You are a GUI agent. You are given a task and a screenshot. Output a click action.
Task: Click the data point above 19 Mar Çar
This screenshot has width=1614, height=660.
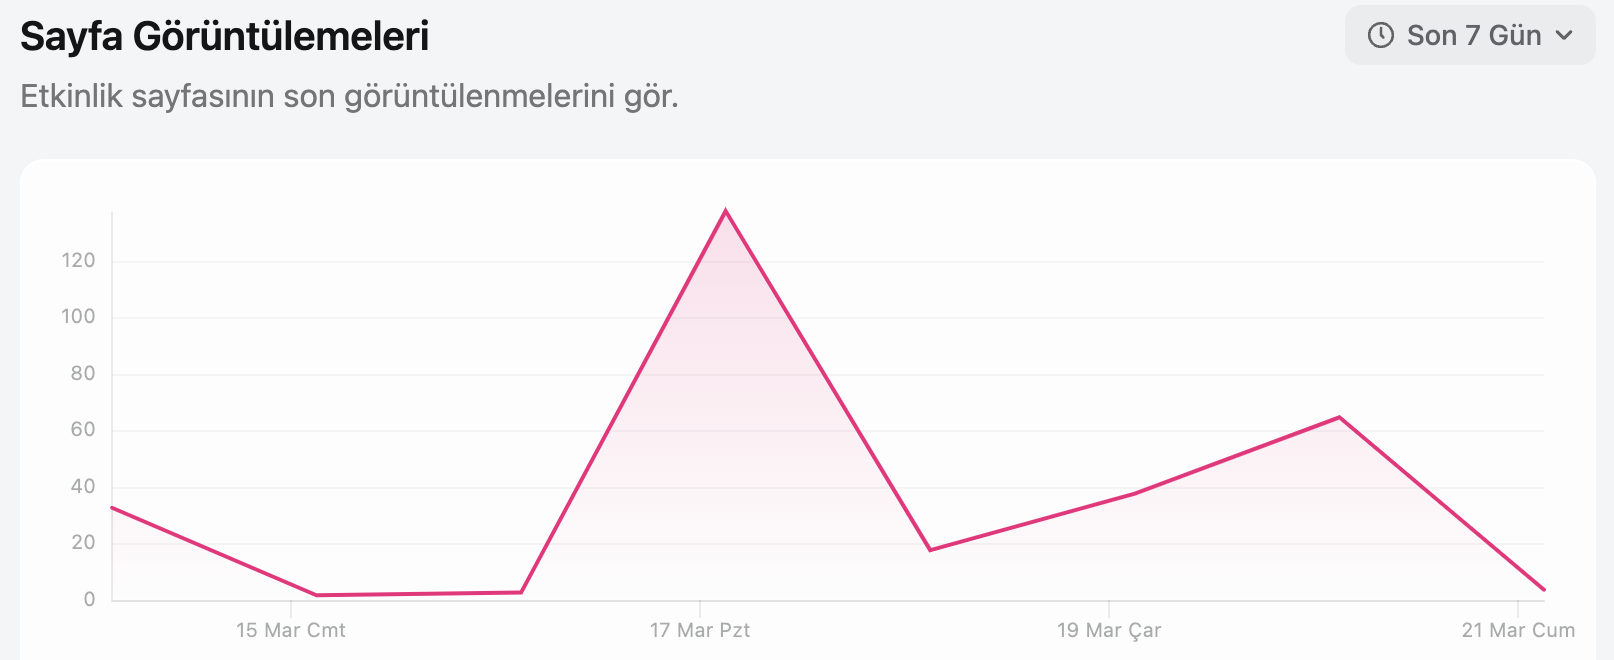pyautogui.click(x=1135, y=493)
